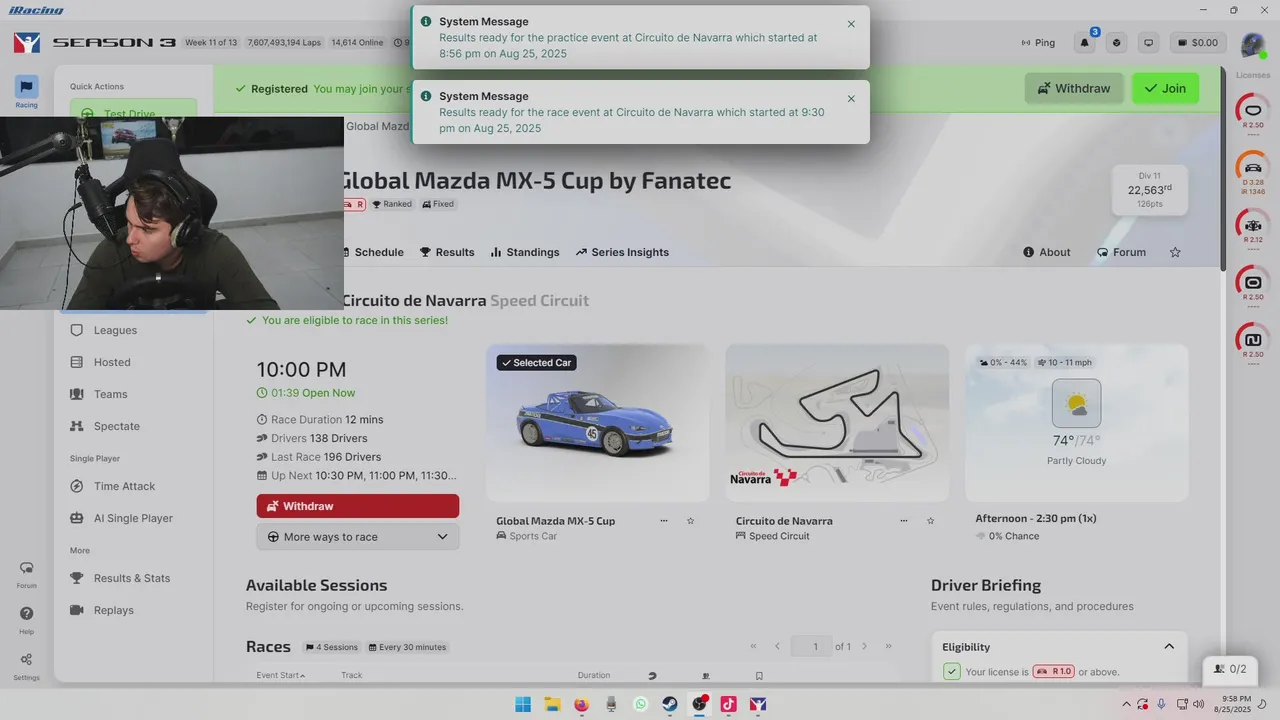The height and width of the screenshot is (720, 1280).
Task: Collapse the Eligibility section
Action: pos(1169,646)
